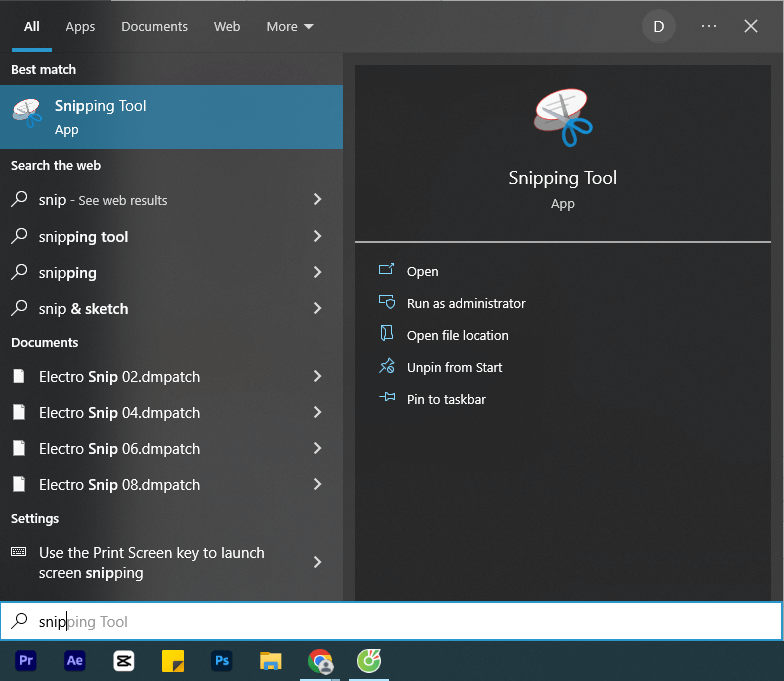Search the web for 'snip - See web results'
The width and height of the screenshot is (784, 681).
pos(172,200)
